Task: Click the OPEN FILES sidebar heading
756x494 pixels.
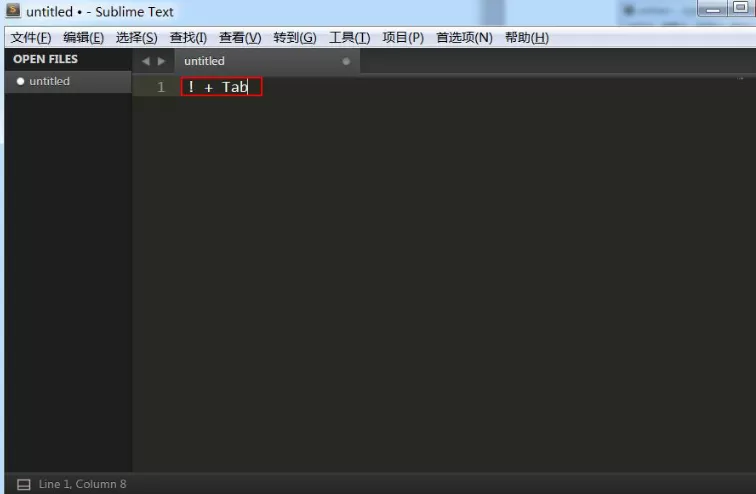Action: click(x=45, y=59)
